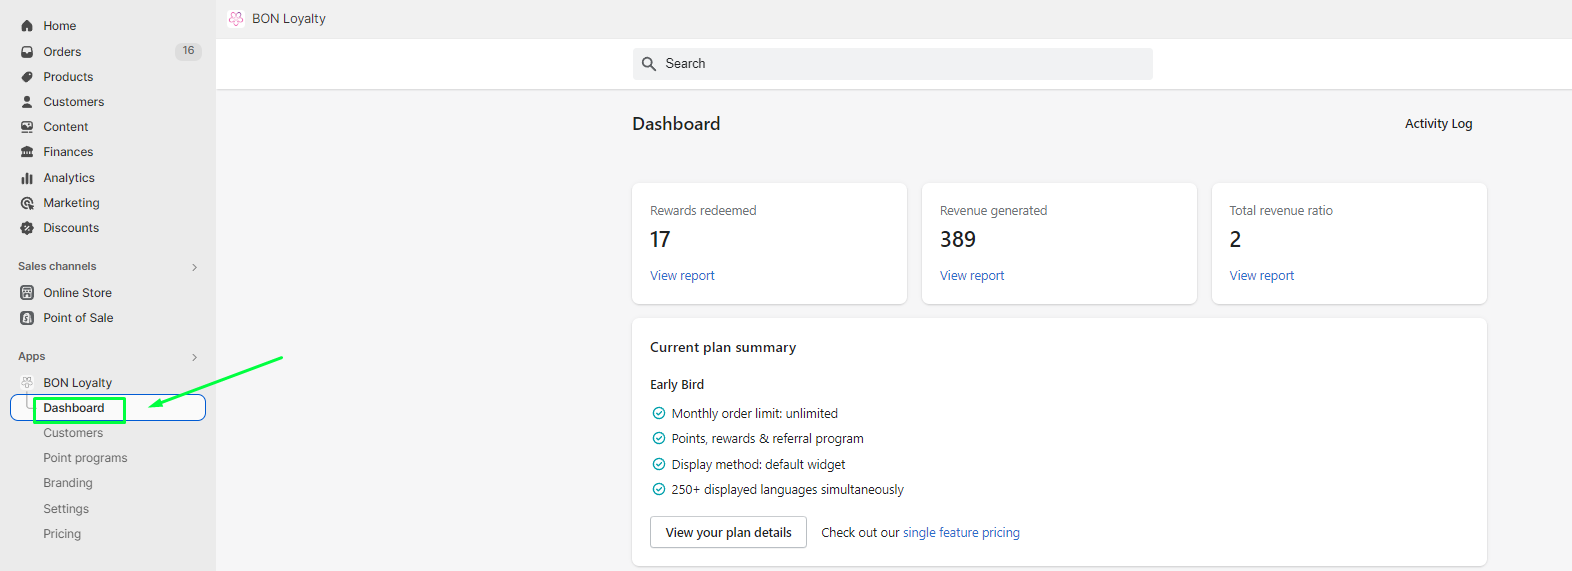Open the Pricing submenu item
The image size is (1572, 571).
(62, 534)
